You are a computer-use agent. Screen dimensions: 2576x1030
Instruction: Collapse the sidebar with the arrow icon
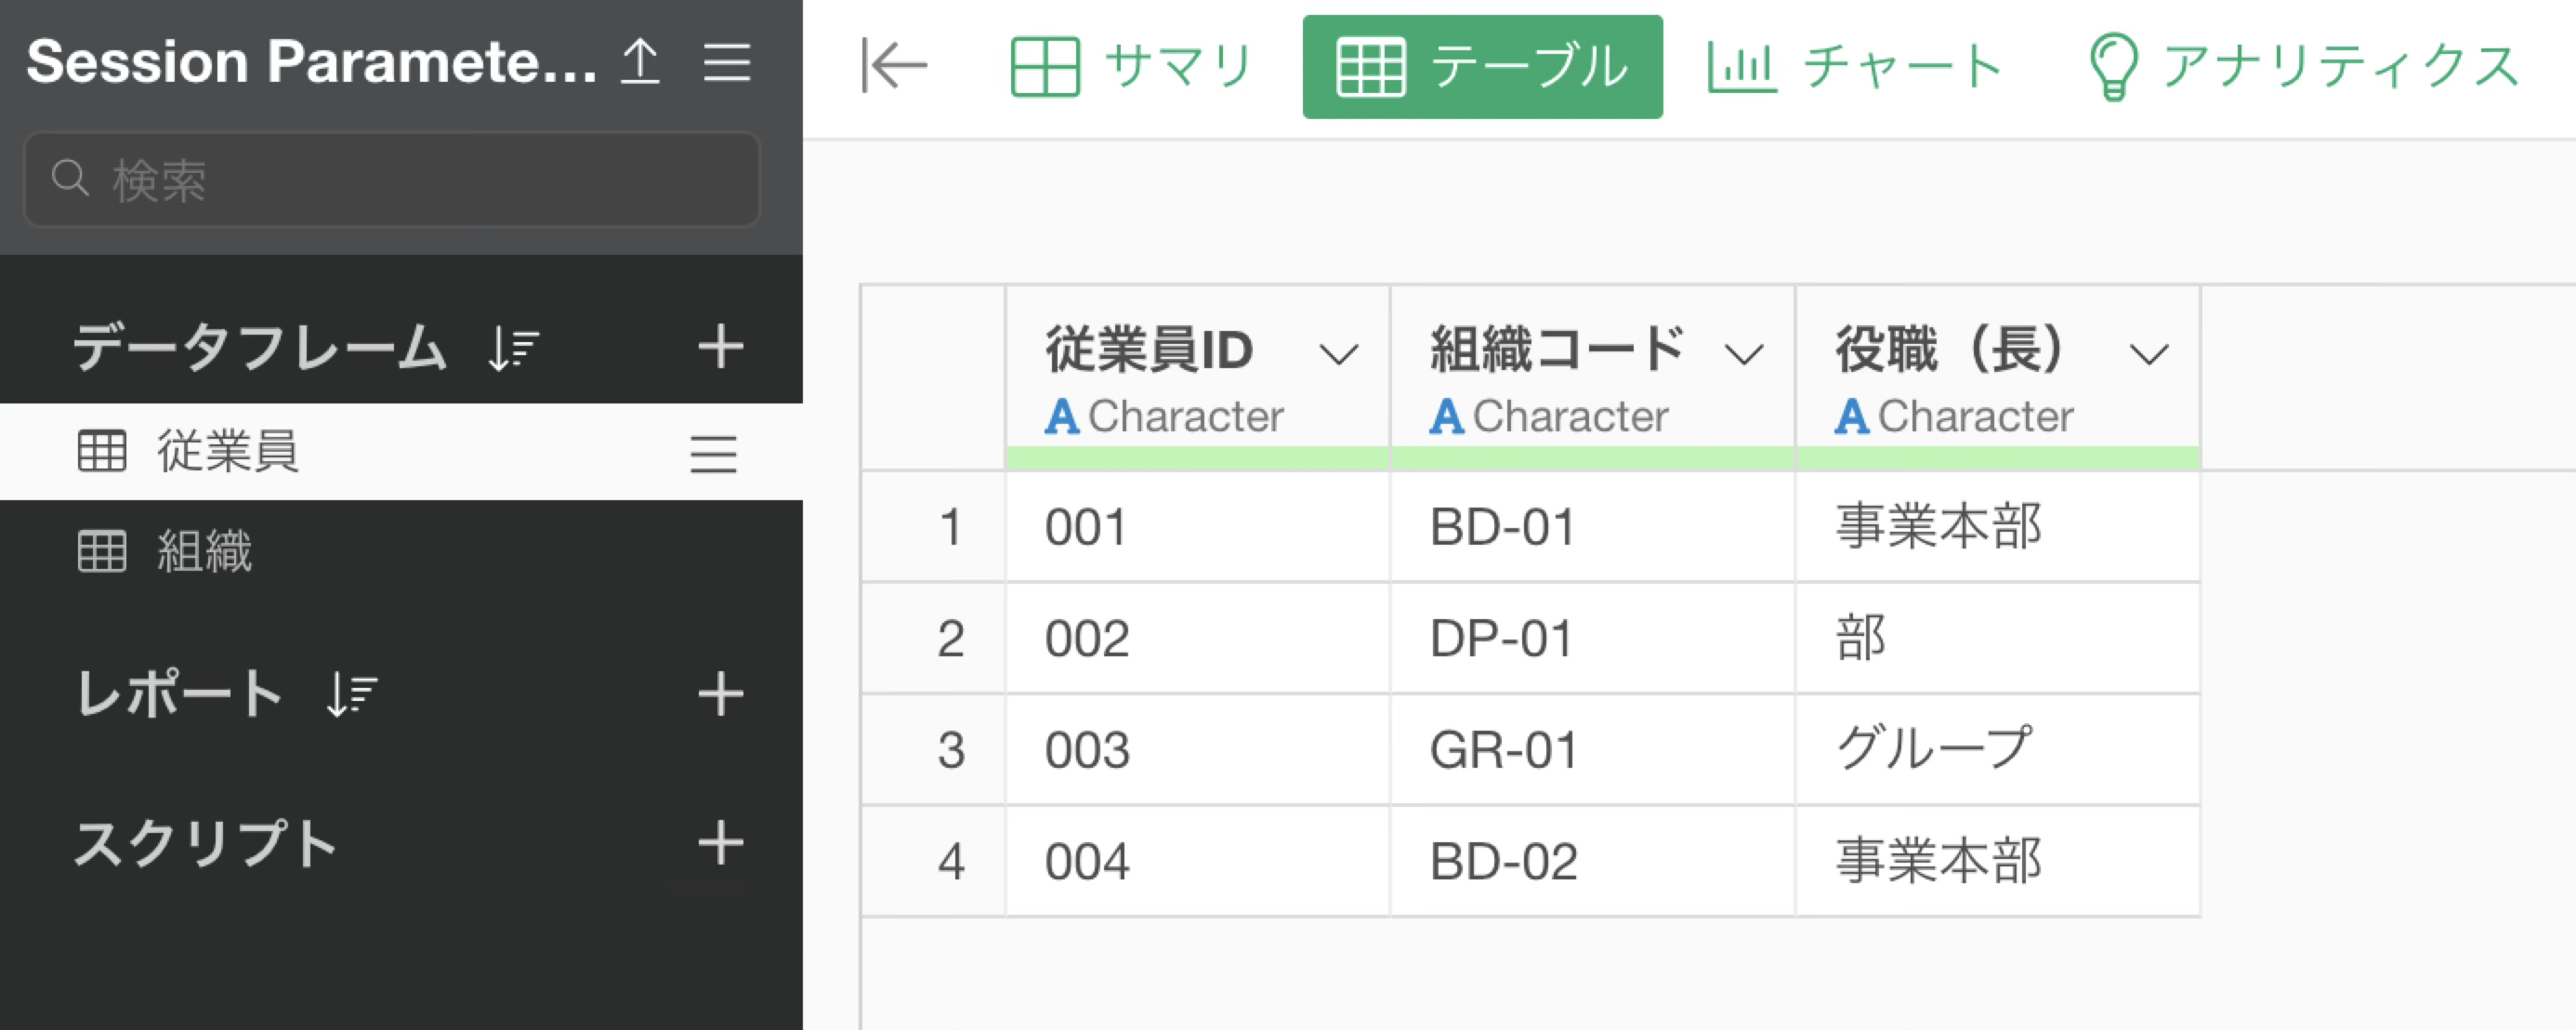(x=894, y=66)
